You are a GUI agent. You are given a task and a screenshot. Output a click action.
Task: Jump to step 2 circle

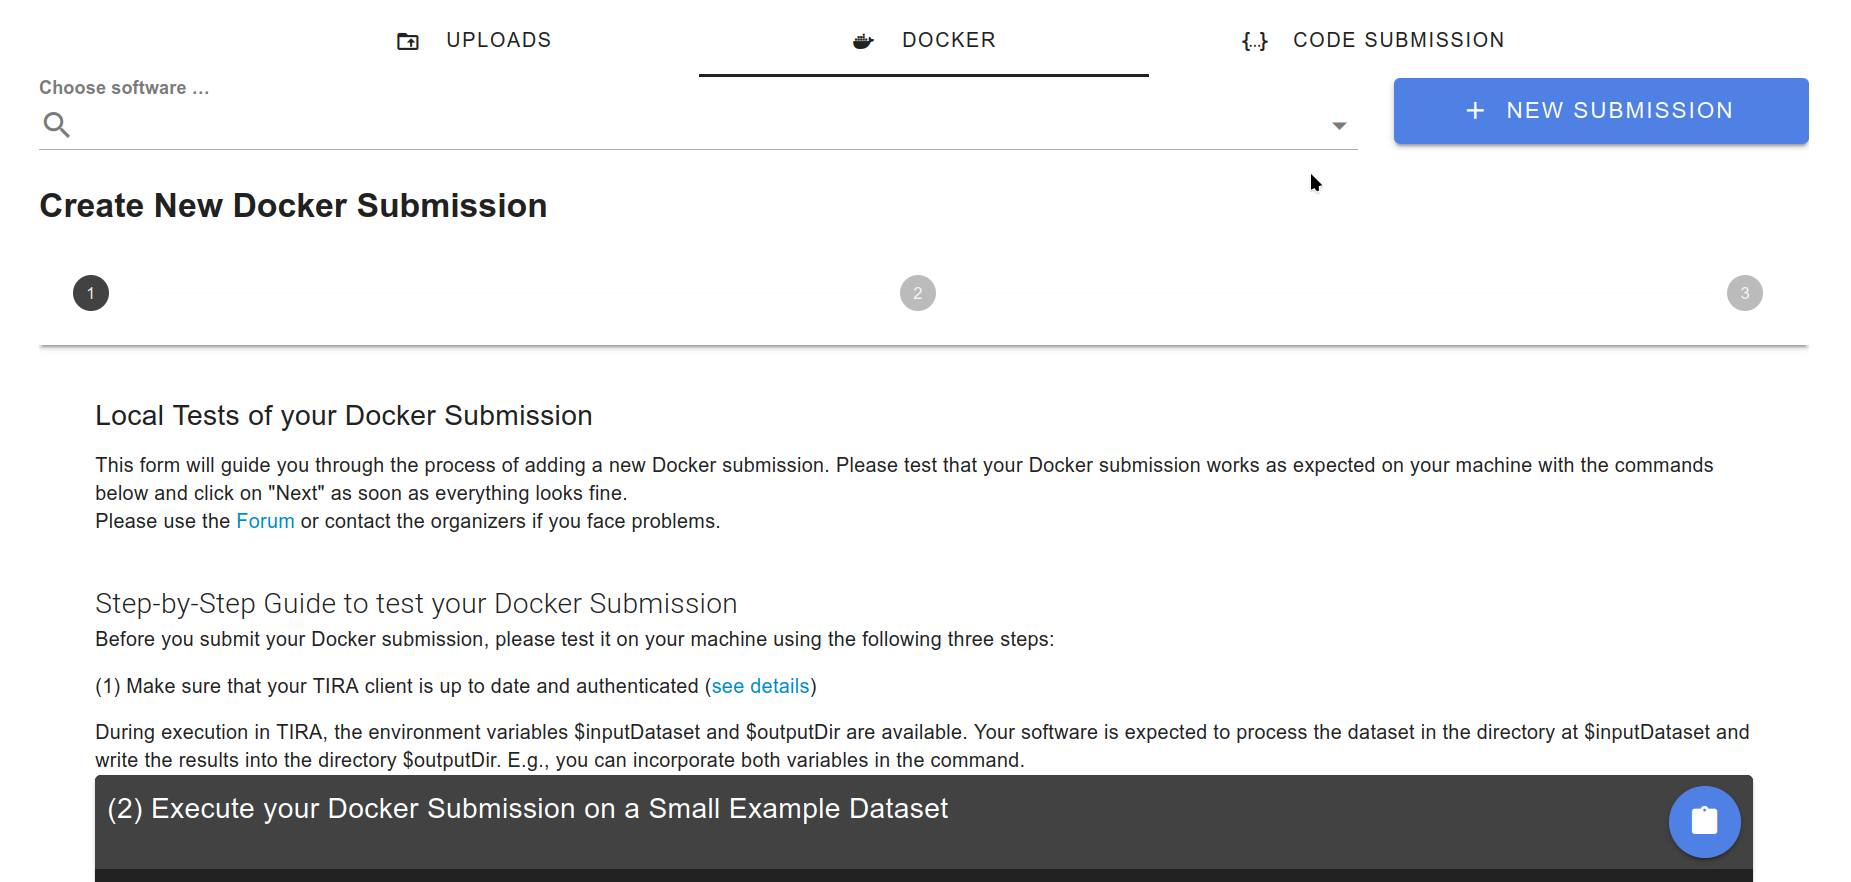918,293
